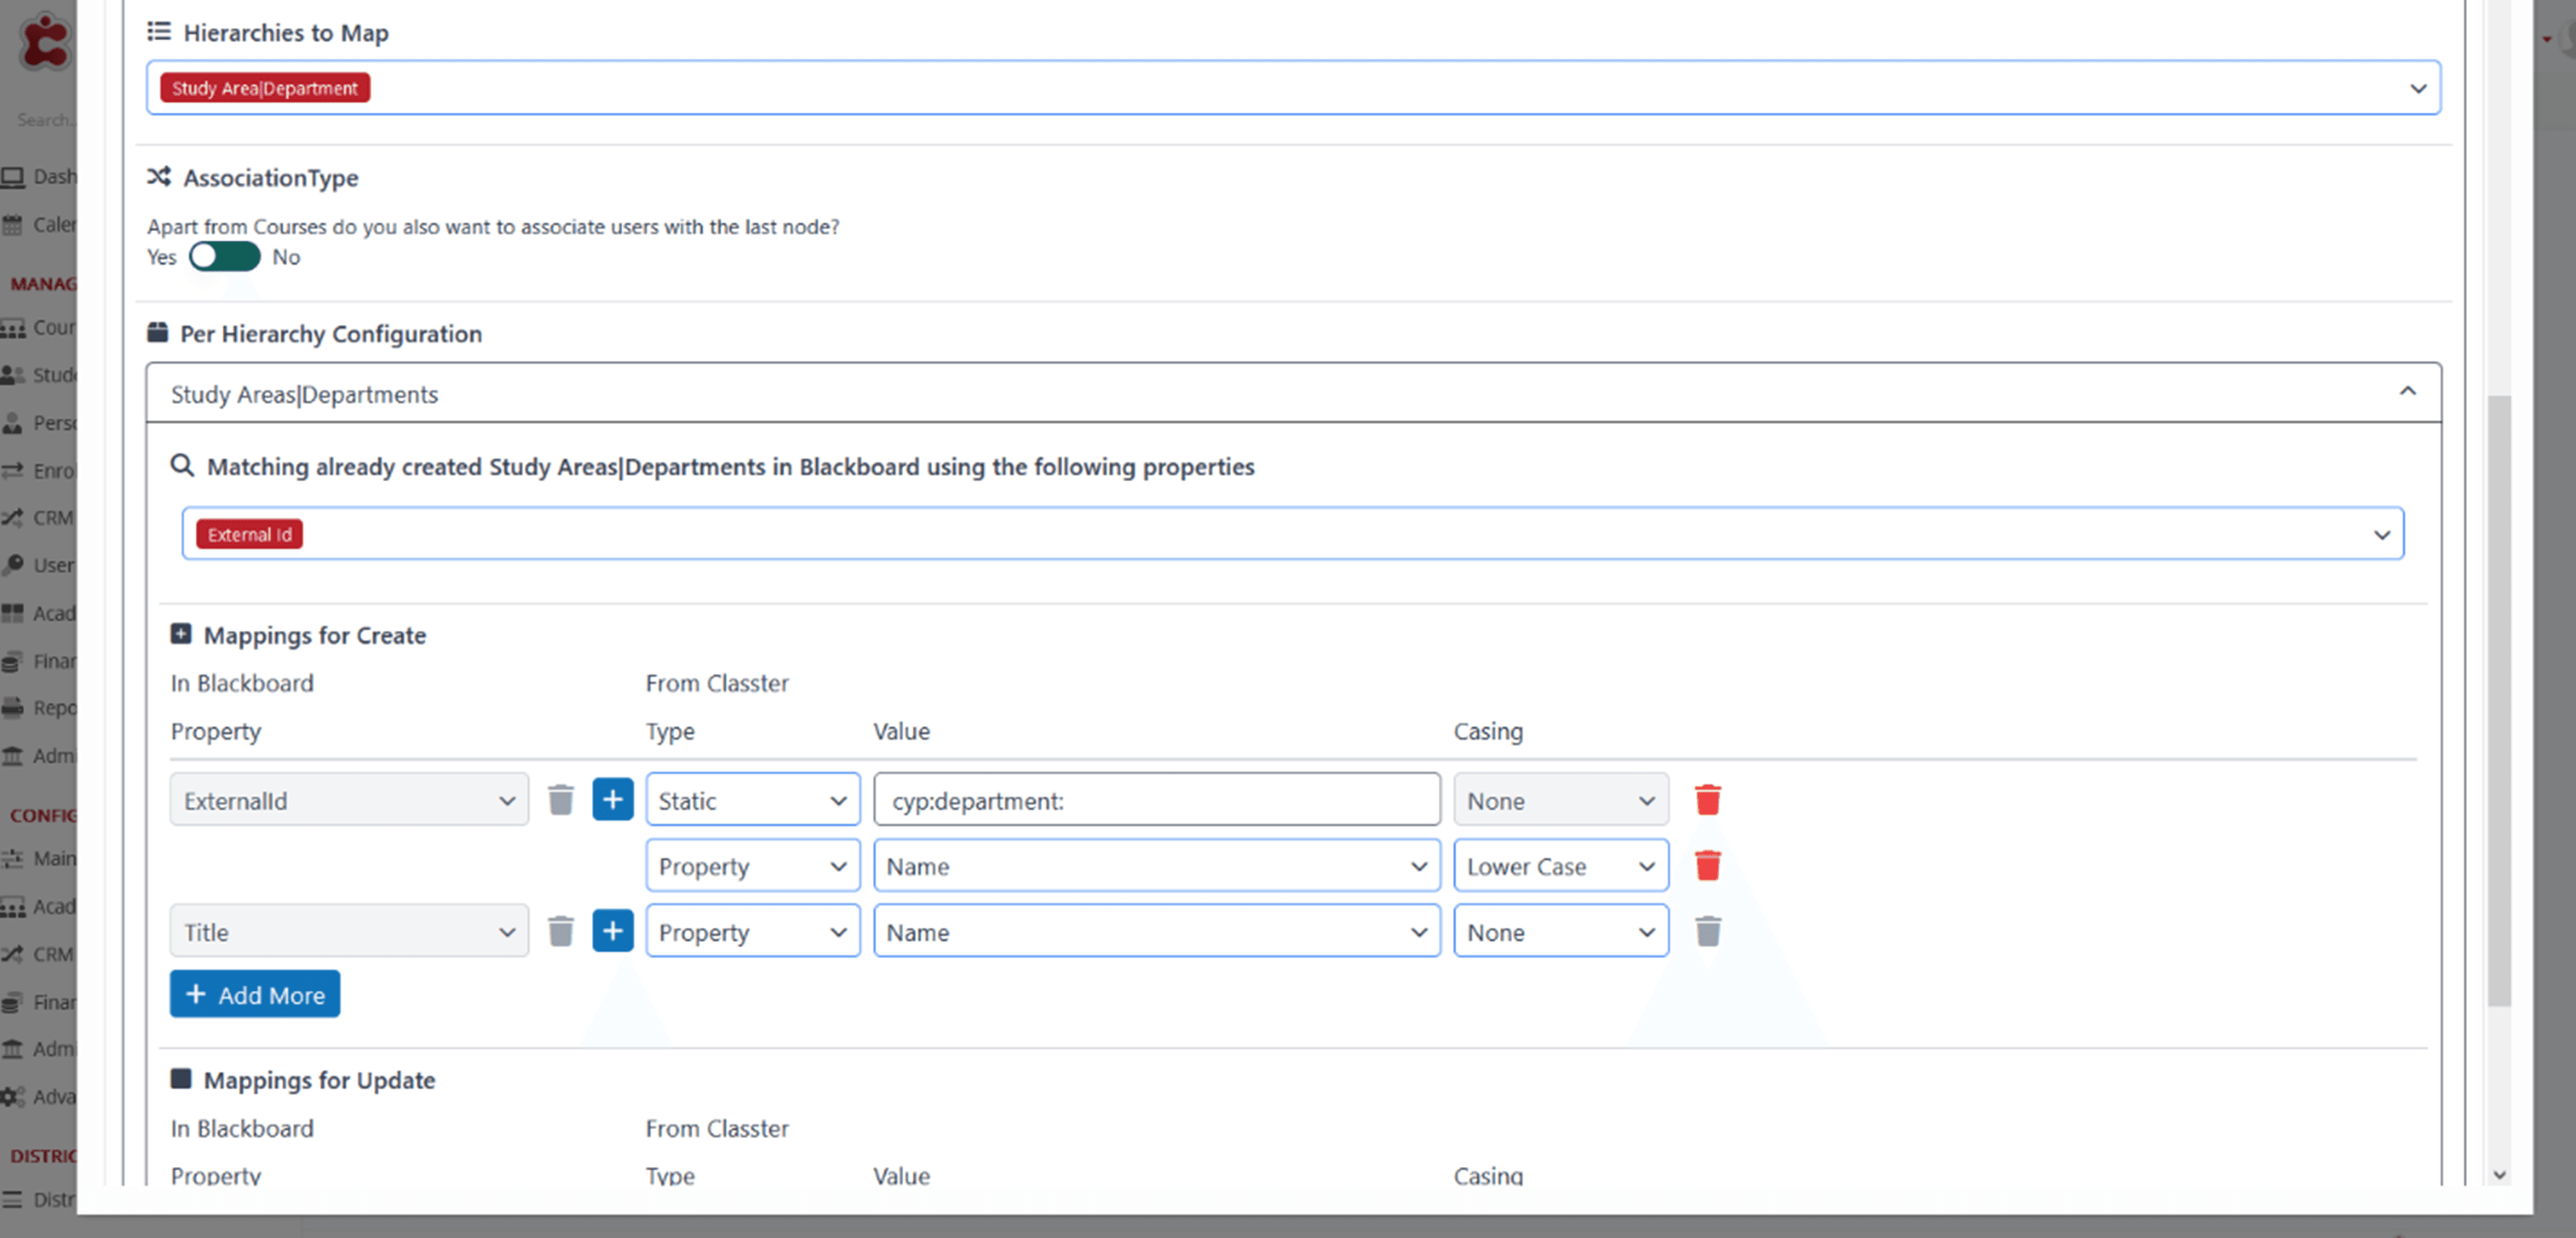Click the modal vertical scrollbar thumb
Image resolution: width=2576 pixels, height=1238 pixels.
pyautogui.click(x=2499, y=700)
